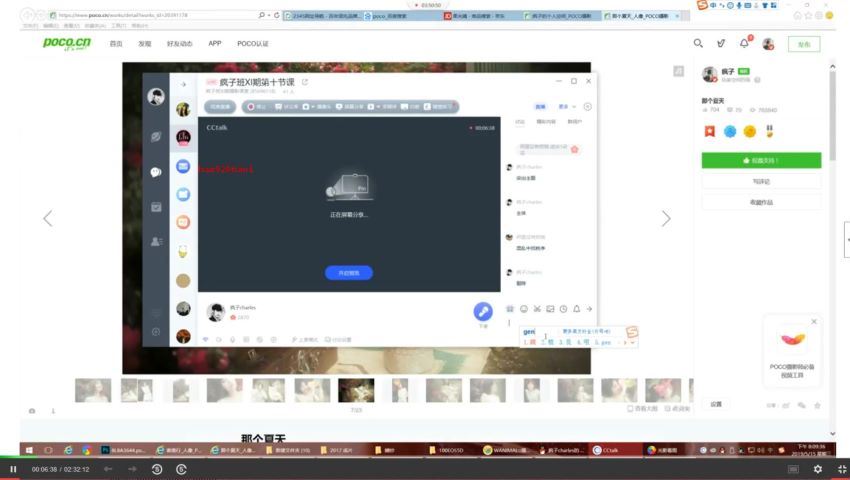This screenshot has height=480, width=850.
Task: Click the contacts icon in CCtalk sidebar
Action: coord(156,241)
